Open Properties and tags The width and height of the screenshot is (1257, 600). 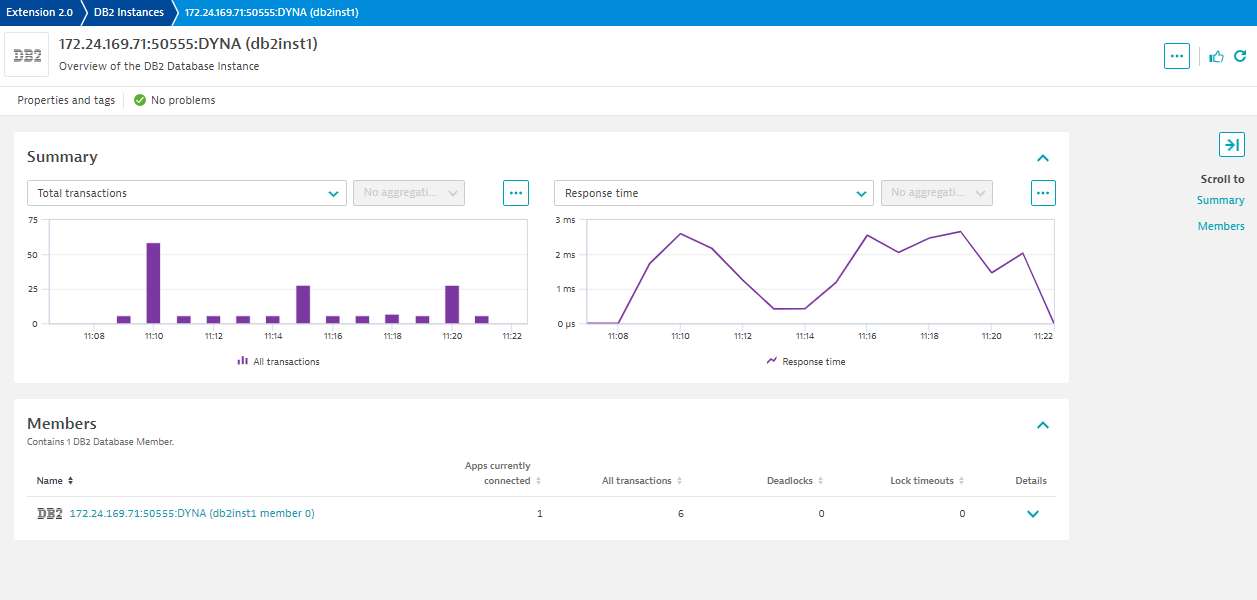pyautogui.click(x=66, y=100)
